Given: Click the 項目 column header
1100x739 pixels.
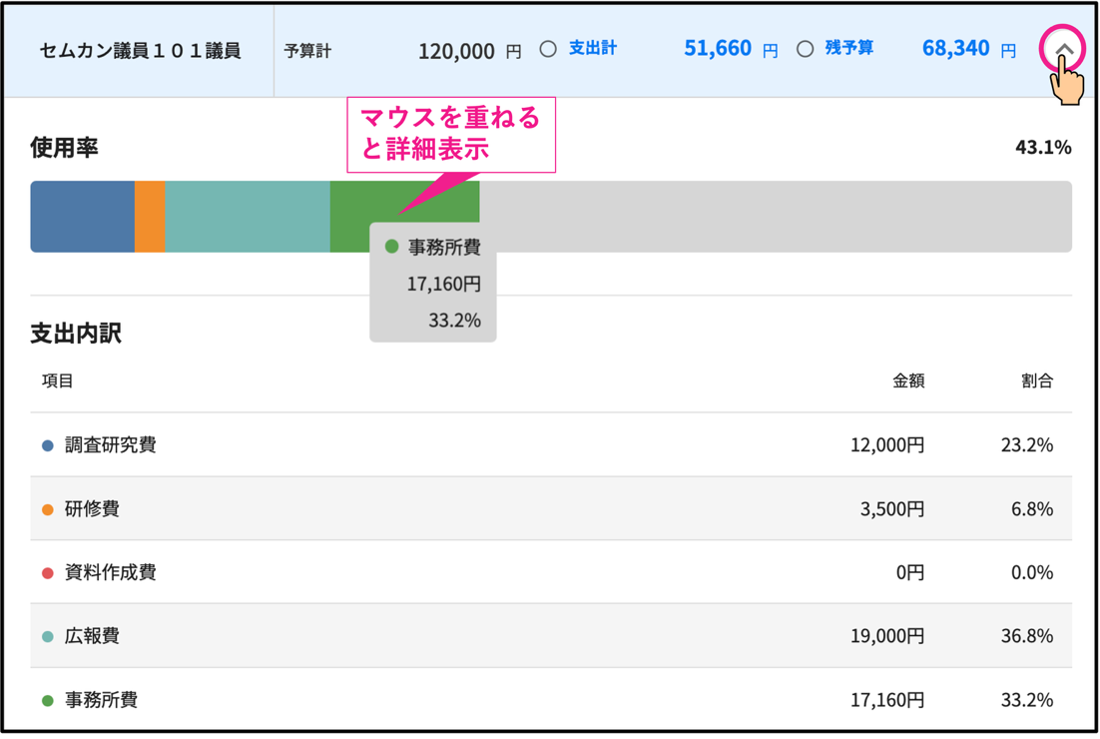Looking at the screenshot, I should coord(58,381).
